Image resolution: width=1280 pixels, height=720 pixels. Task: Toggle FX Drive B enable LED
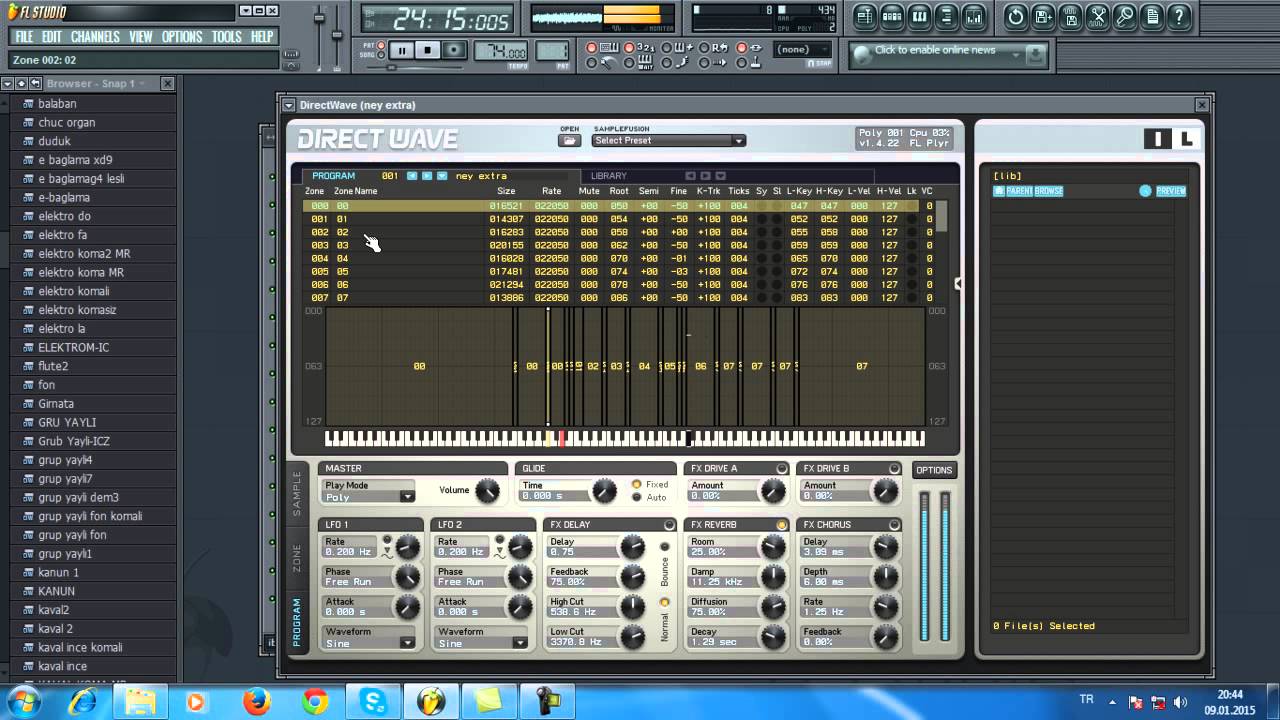894,468
